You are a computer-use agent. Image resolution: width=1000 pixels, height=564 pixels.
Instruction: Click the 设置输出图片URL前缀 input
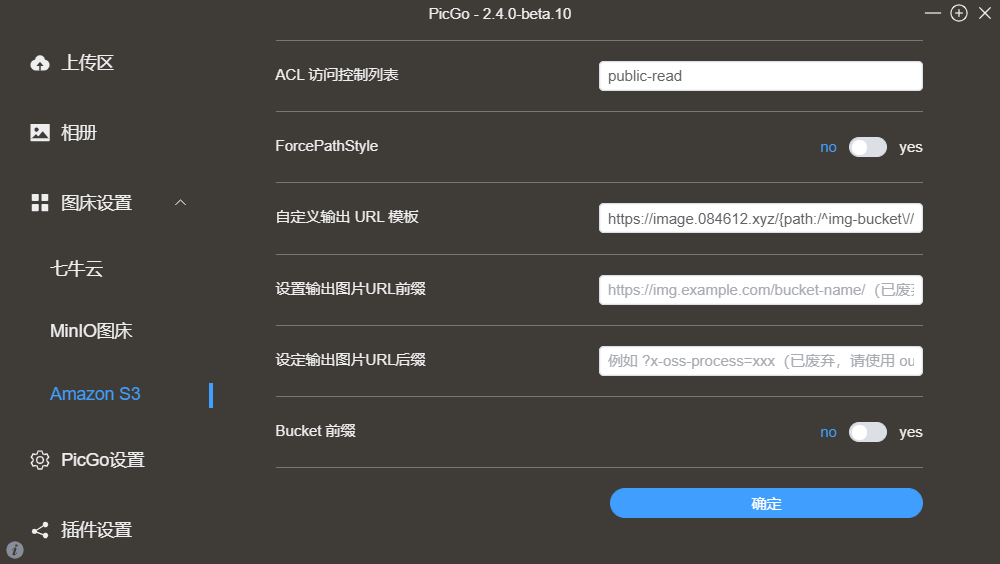pos(760,290)
